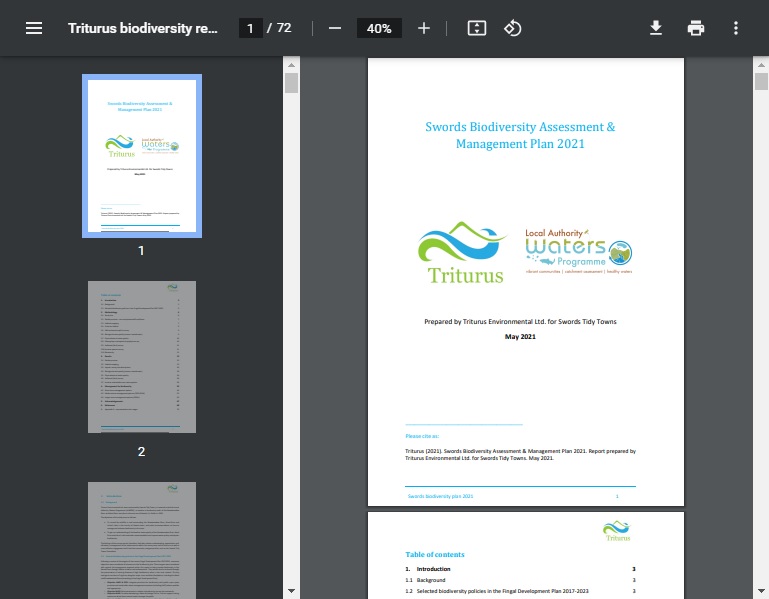Click the document title Triturus biodiversity report
Screen dimensions: 769x599
point(142,28)
